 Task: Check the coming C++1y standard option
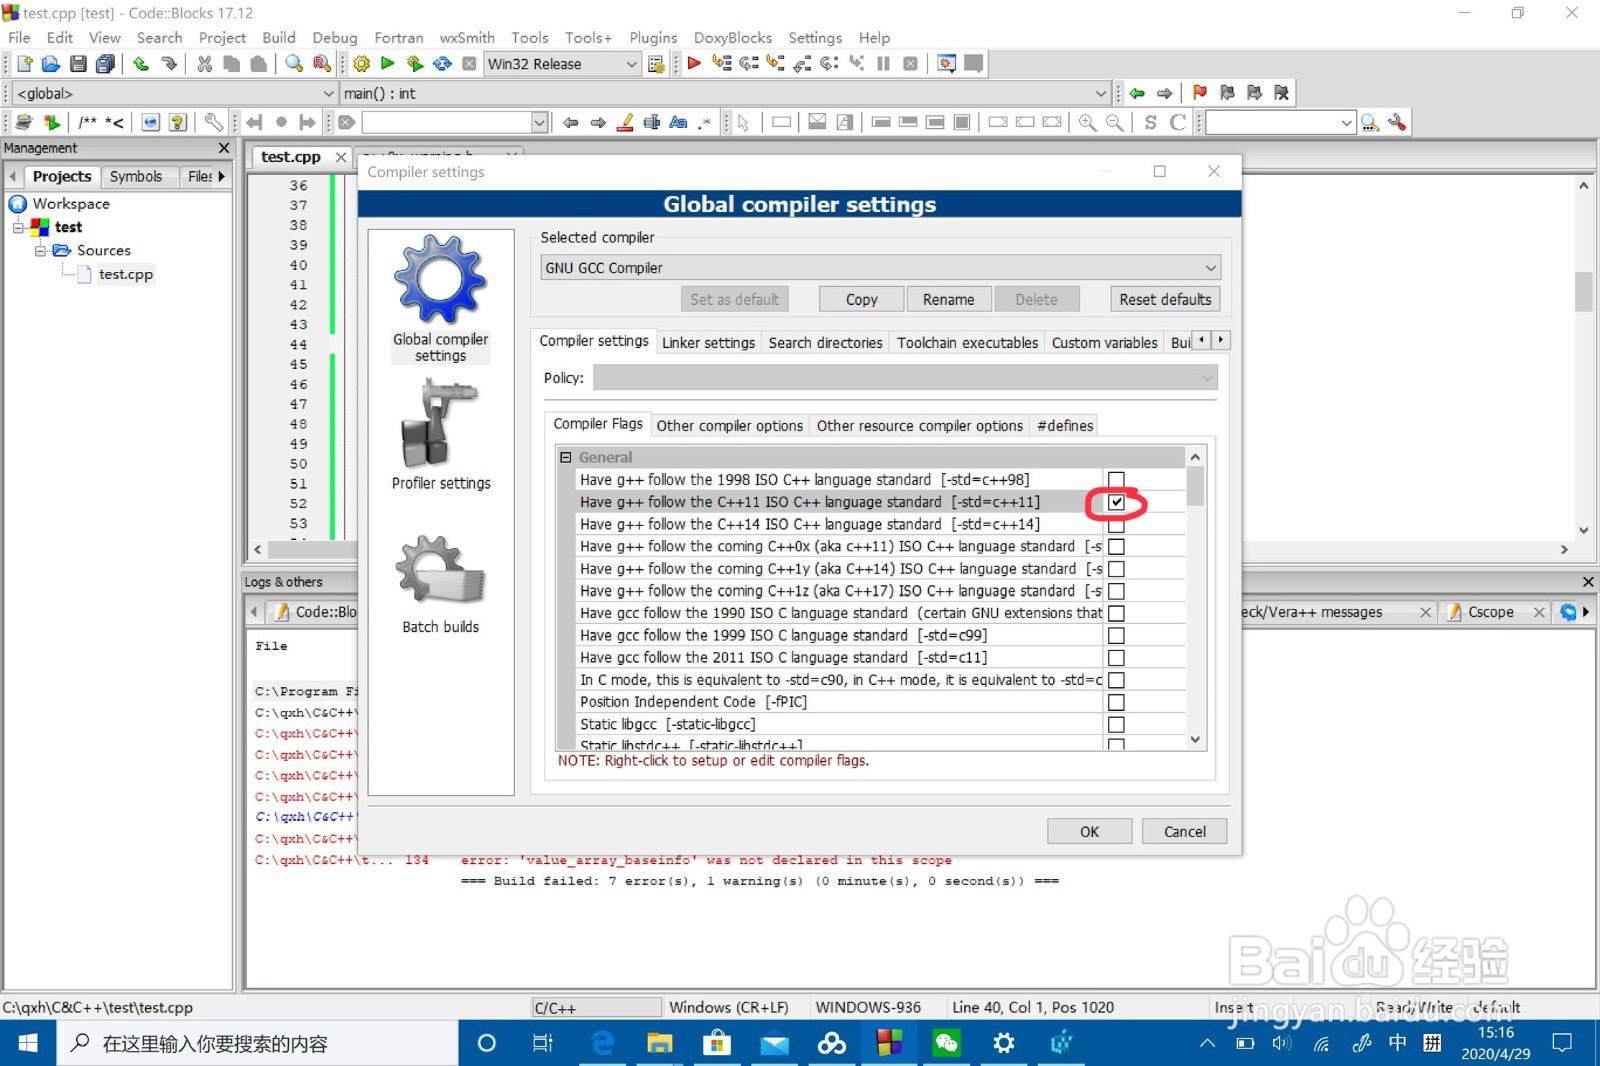[x=1116, y=569]
